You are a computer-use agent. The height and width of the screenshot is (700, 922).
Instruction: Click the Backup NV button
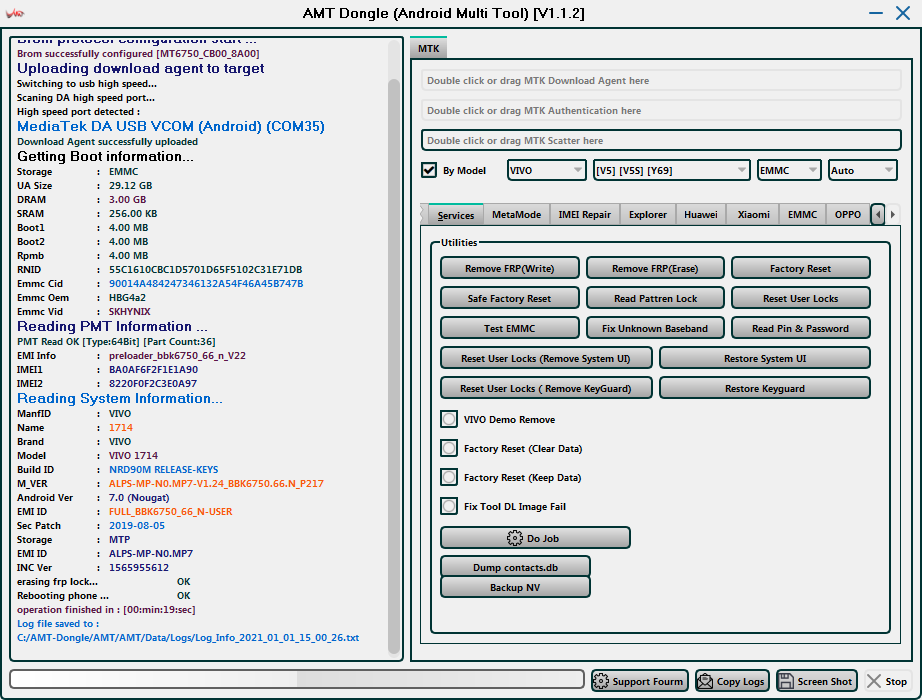point(515,587)
